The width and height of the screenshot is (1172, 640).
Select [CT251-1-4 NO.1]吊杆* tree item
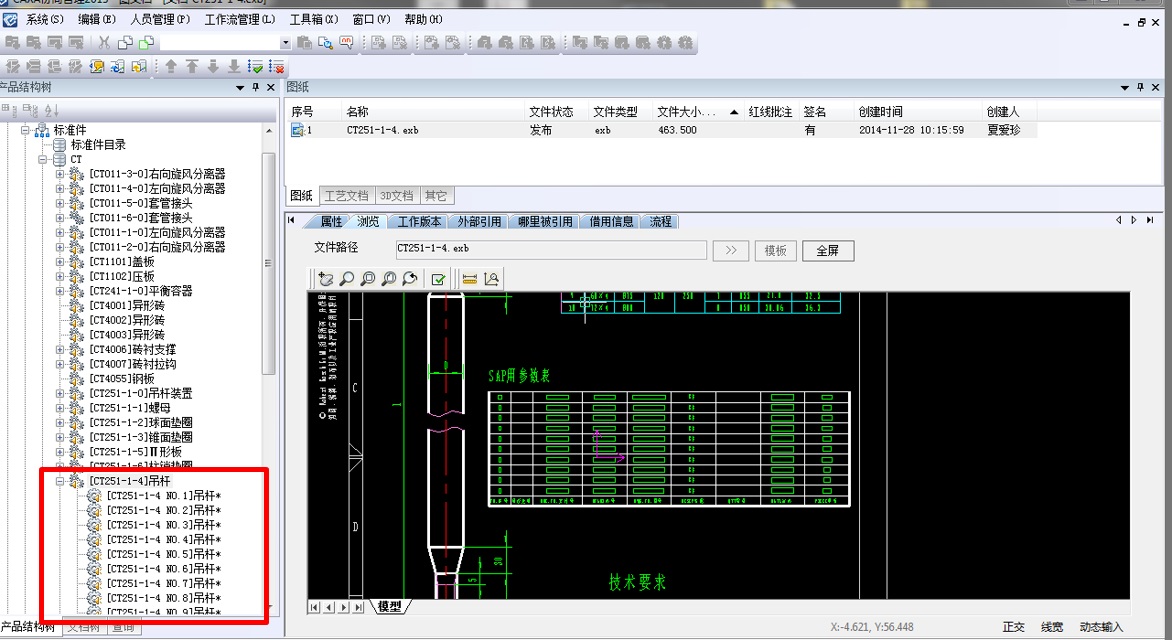click(164, 496)
